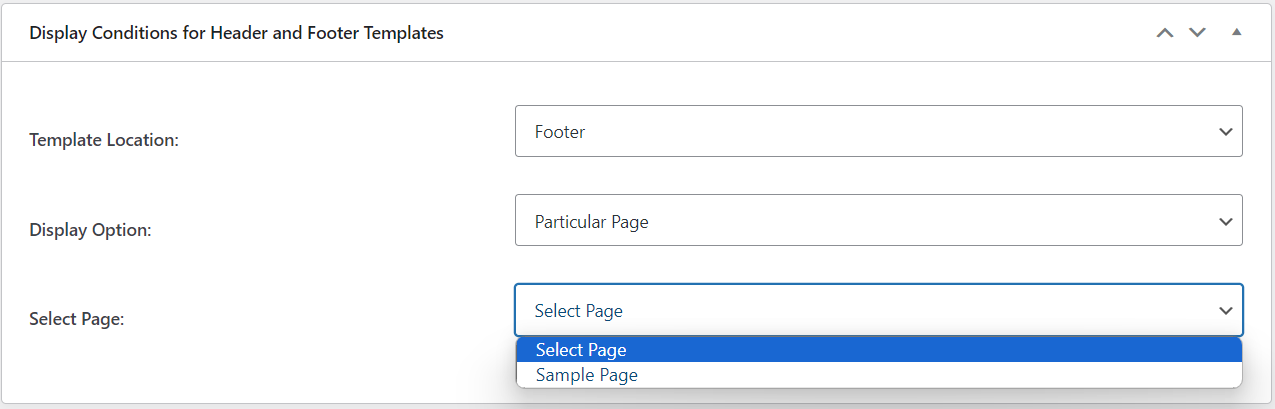Click the Template Location dropdown chevron arrow
This screenshot has width=1275, height=409.
tap(1225, 132)
